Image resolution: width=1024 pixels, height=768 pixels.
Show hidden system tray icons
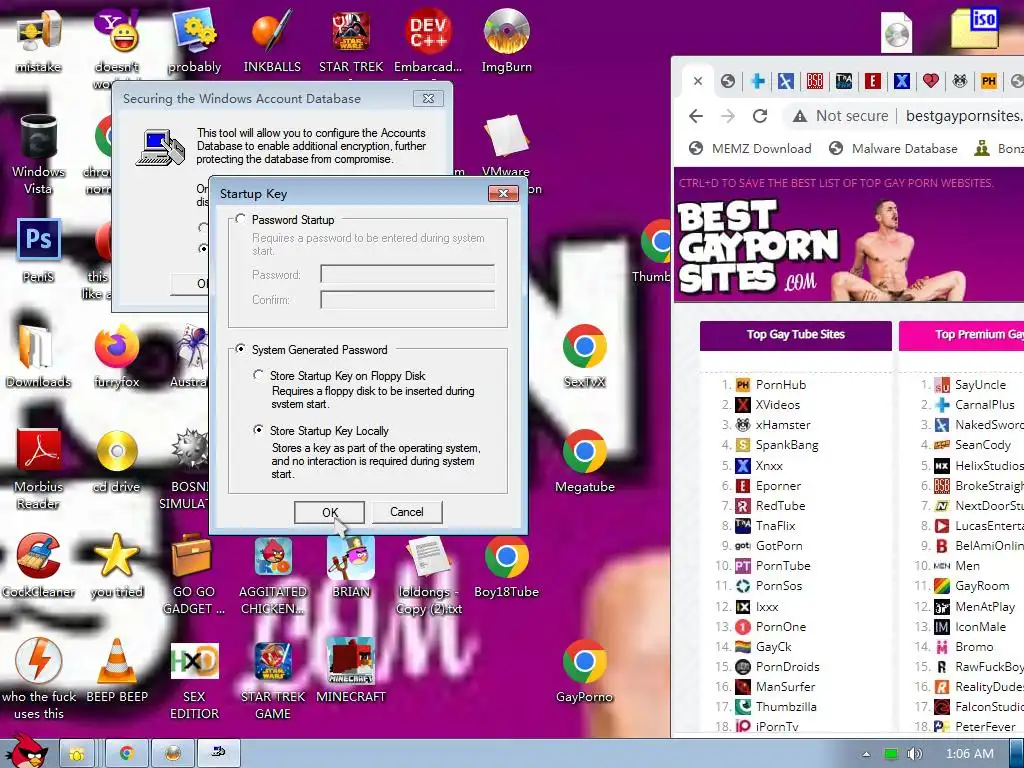coord(866,754)
